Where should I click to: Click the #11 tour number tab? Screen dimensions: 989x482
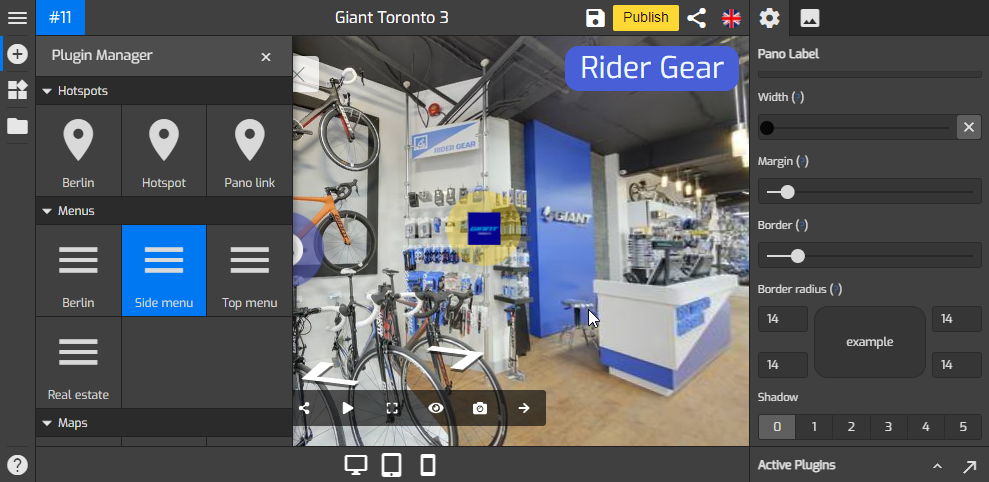[x=61, y=18]
